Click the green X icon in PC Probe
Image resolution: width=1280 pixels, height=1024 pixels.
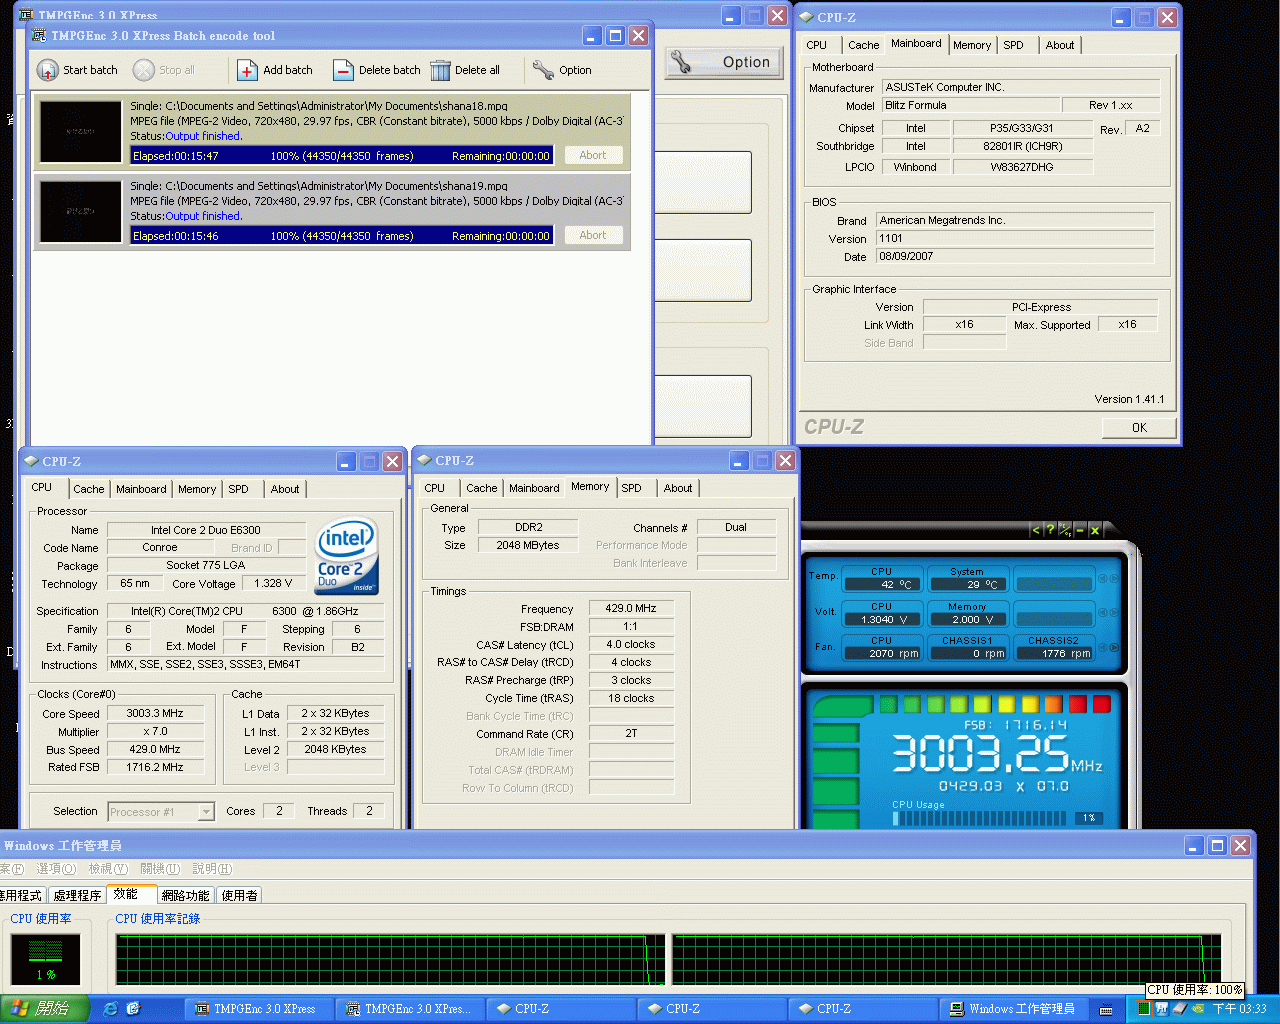1095,530
